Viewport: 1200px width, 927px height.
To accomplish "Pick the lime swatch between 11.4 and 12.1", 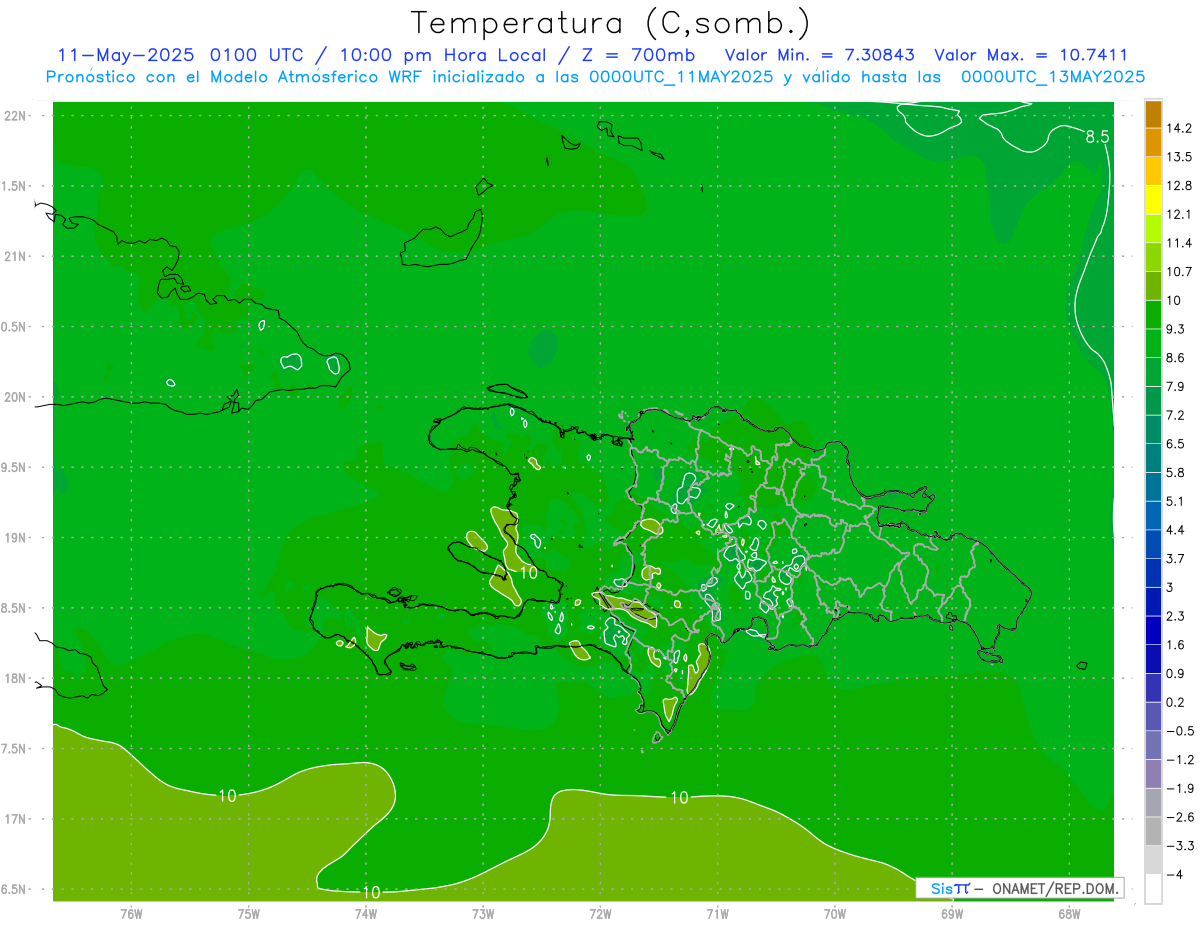I will pos(1153,229).
